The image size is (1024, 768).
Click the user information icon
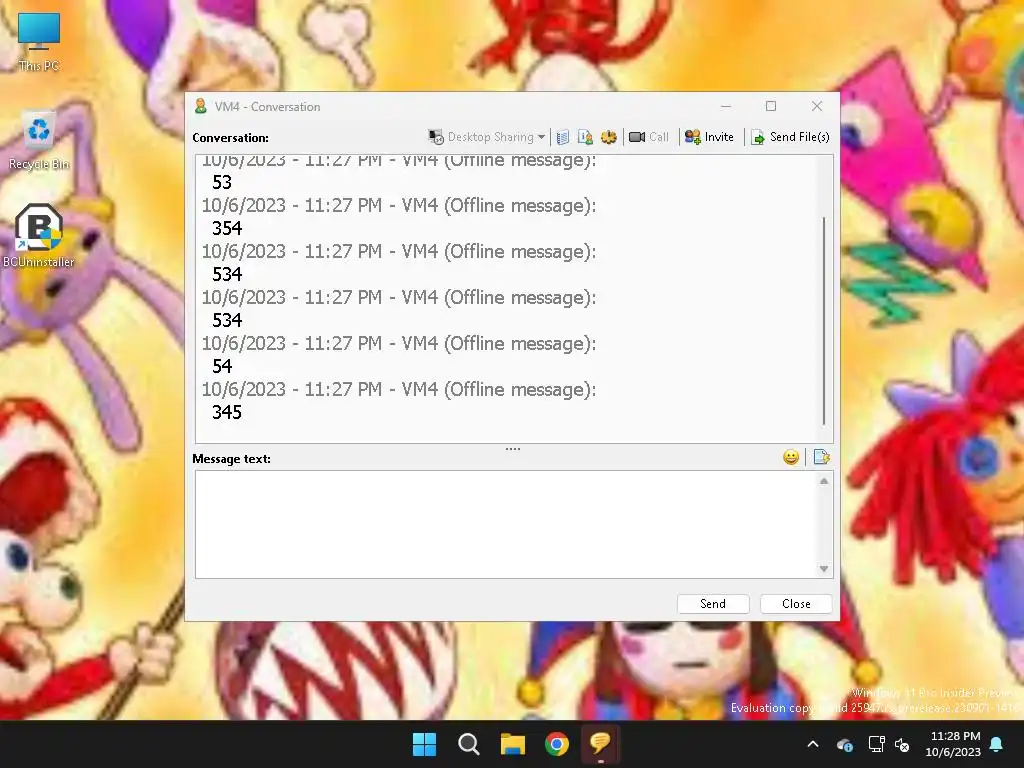pyautogui.click(x=585, y=137)
